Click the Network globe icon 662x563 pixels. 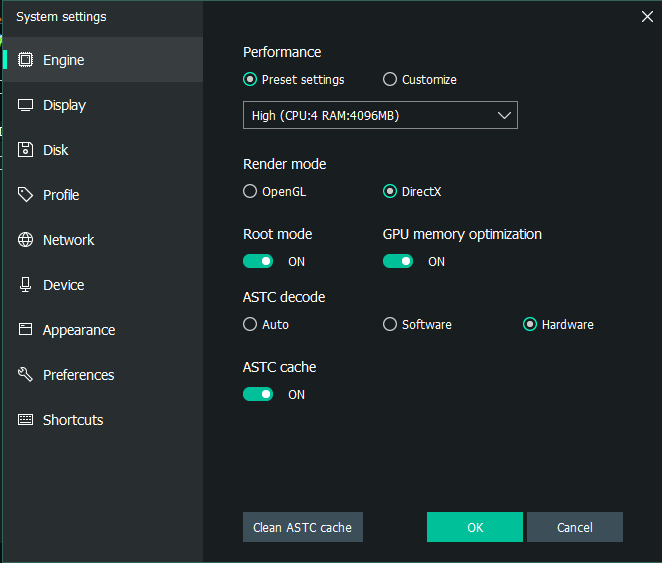[25, 240]
